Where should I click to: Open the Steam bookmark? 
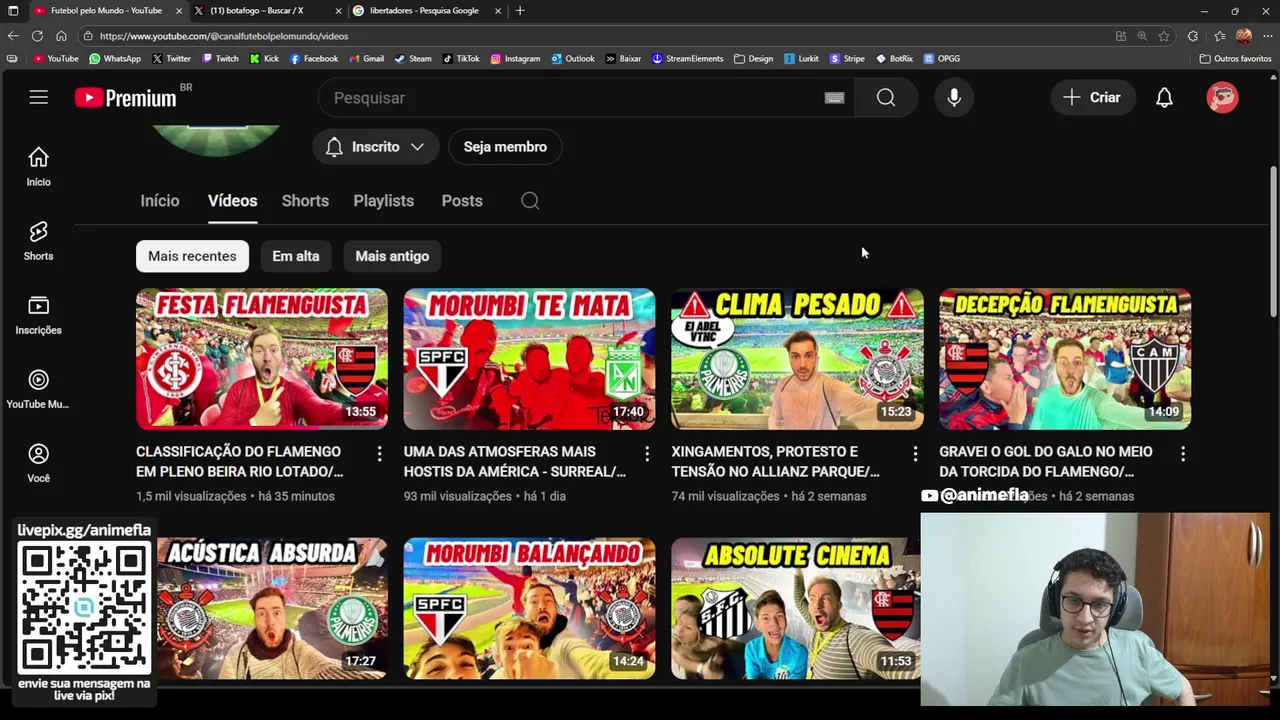click(413, 59)
